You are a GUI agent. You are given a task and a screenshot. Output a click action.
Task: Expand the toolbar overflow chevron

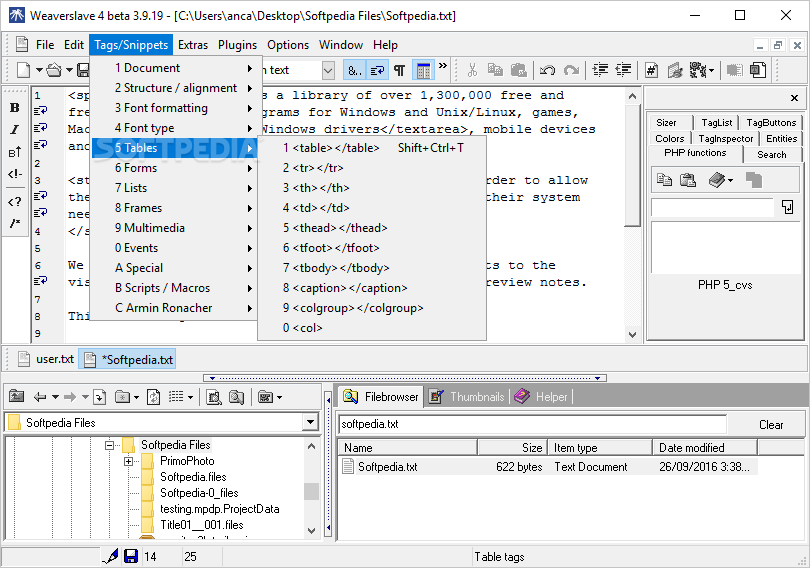(443, 66)
